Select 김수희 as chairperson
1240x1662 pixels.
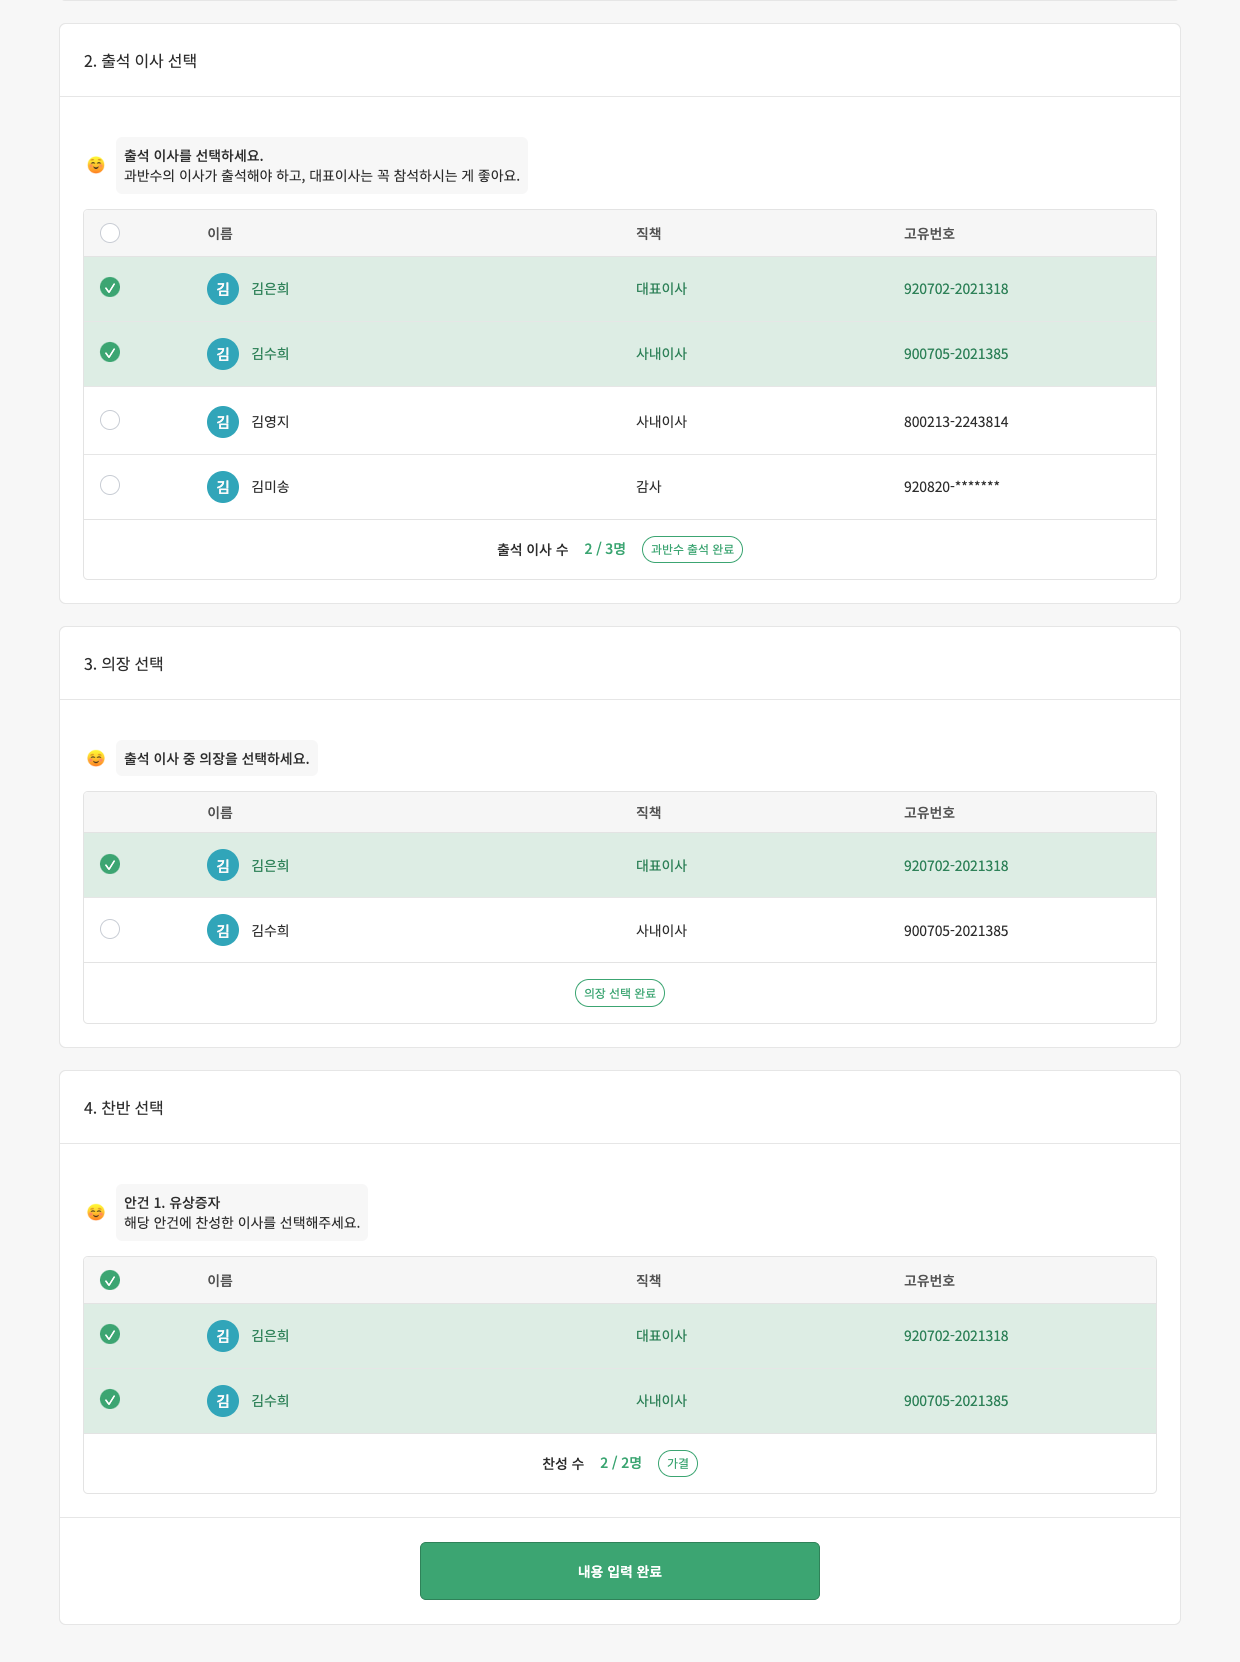pos(110,929)
